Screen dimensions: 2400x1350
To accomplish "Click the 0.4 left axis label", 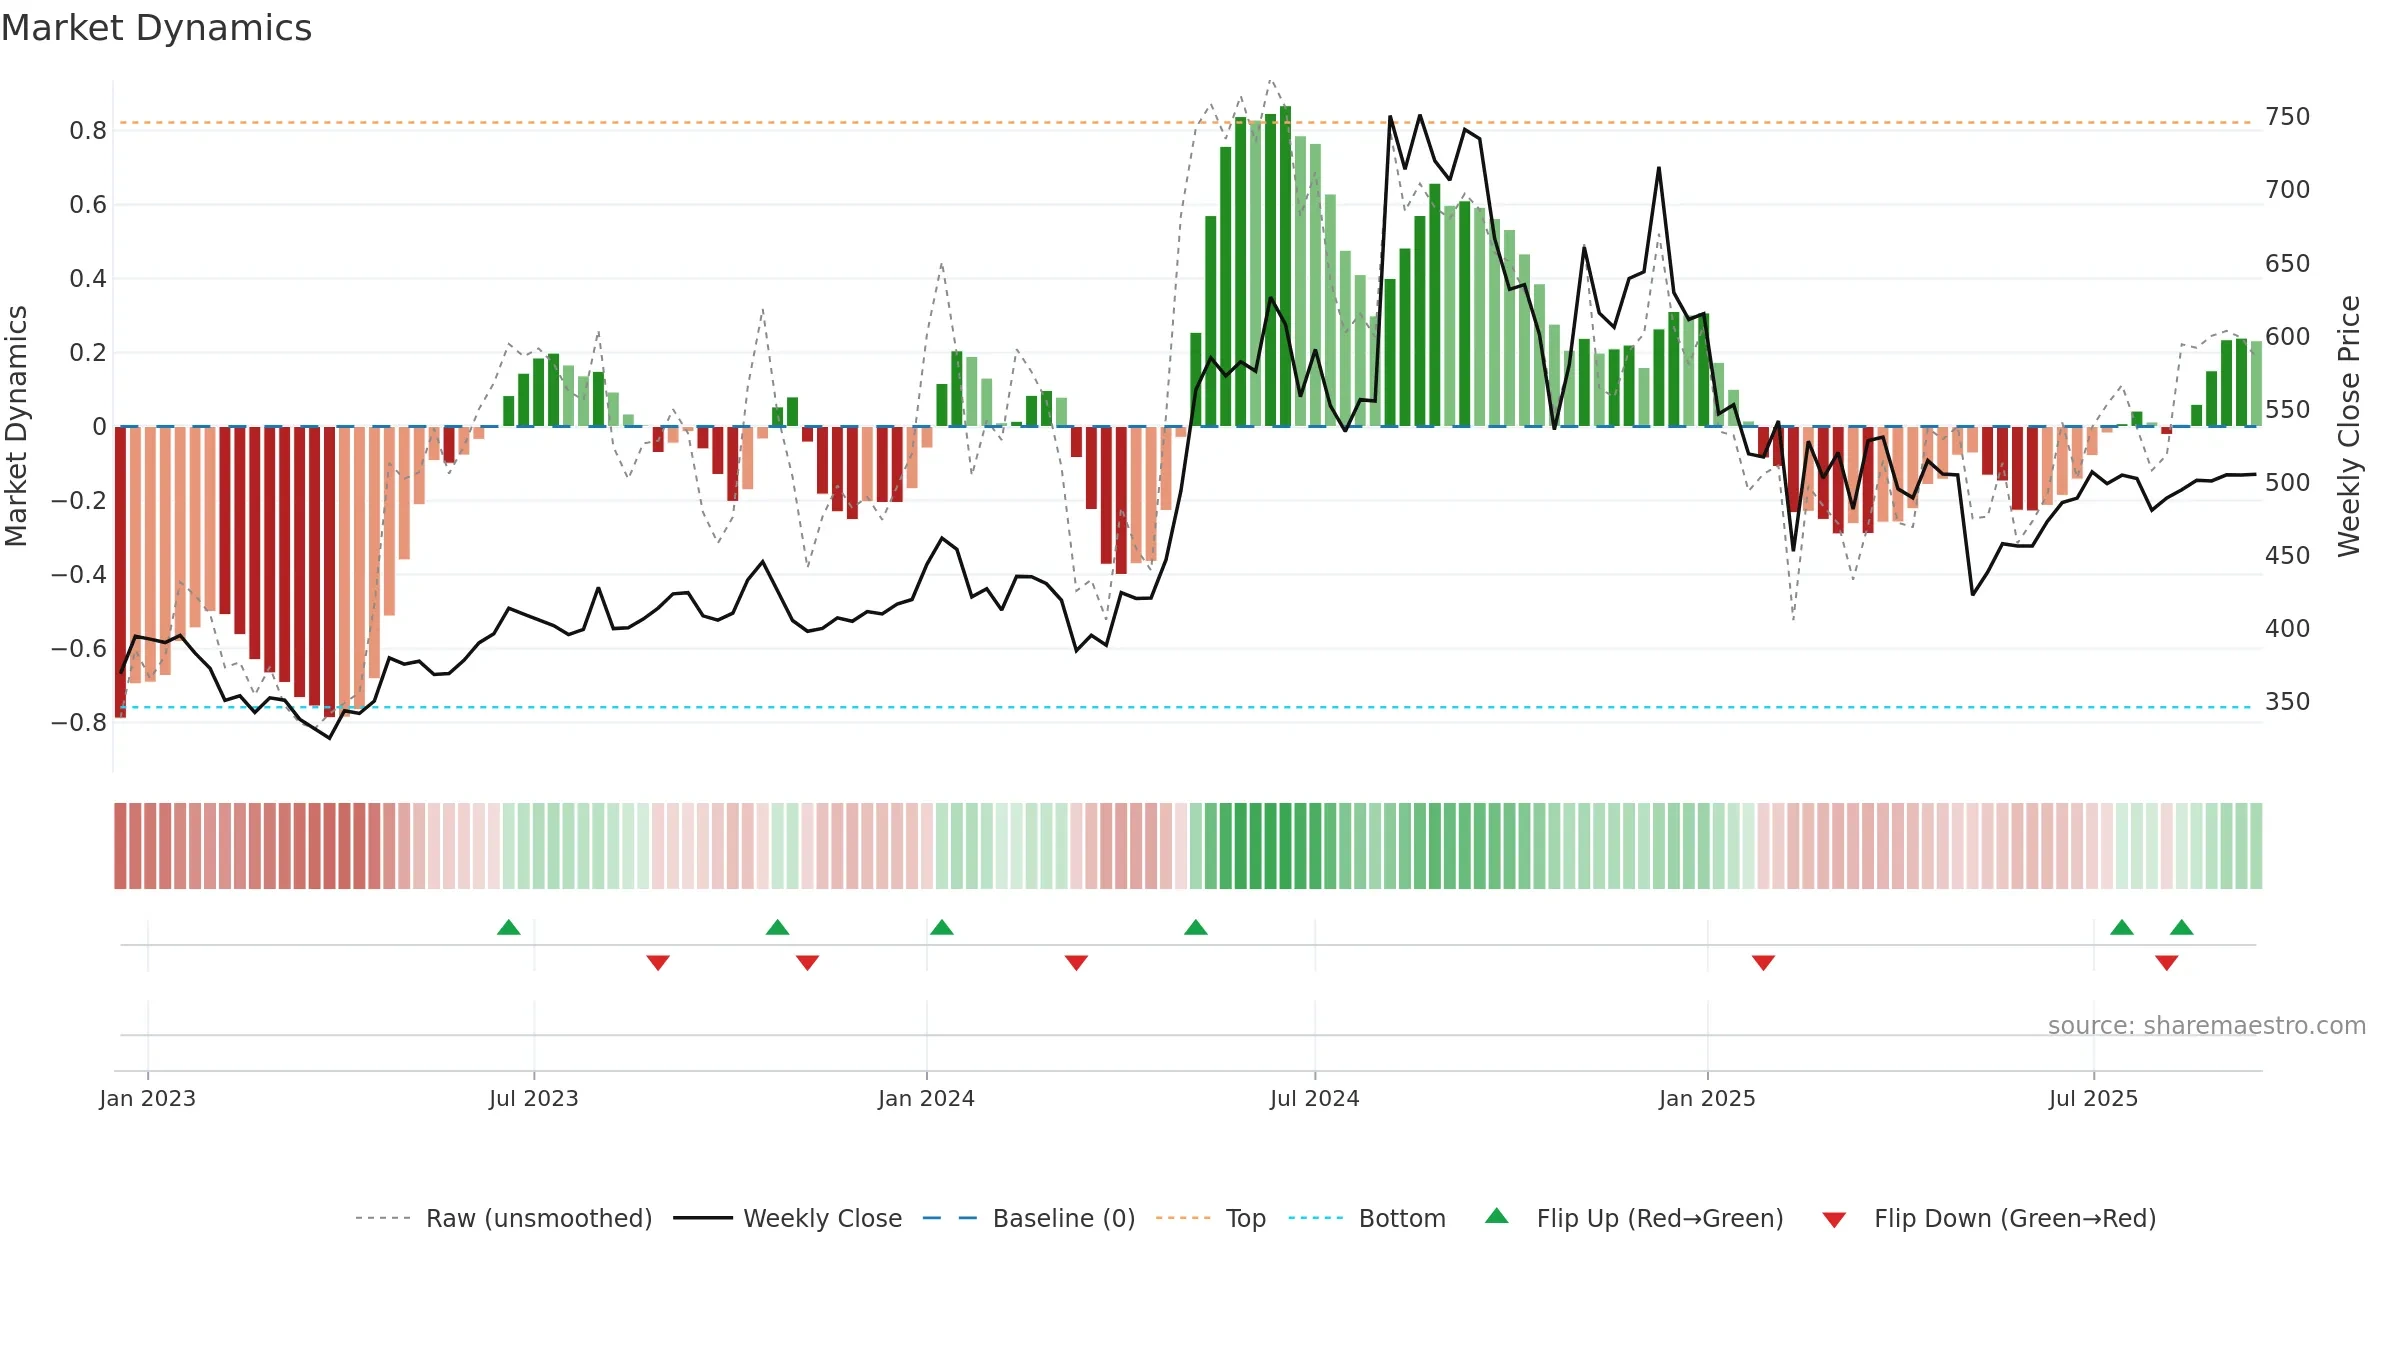I will tap(88, 278).
